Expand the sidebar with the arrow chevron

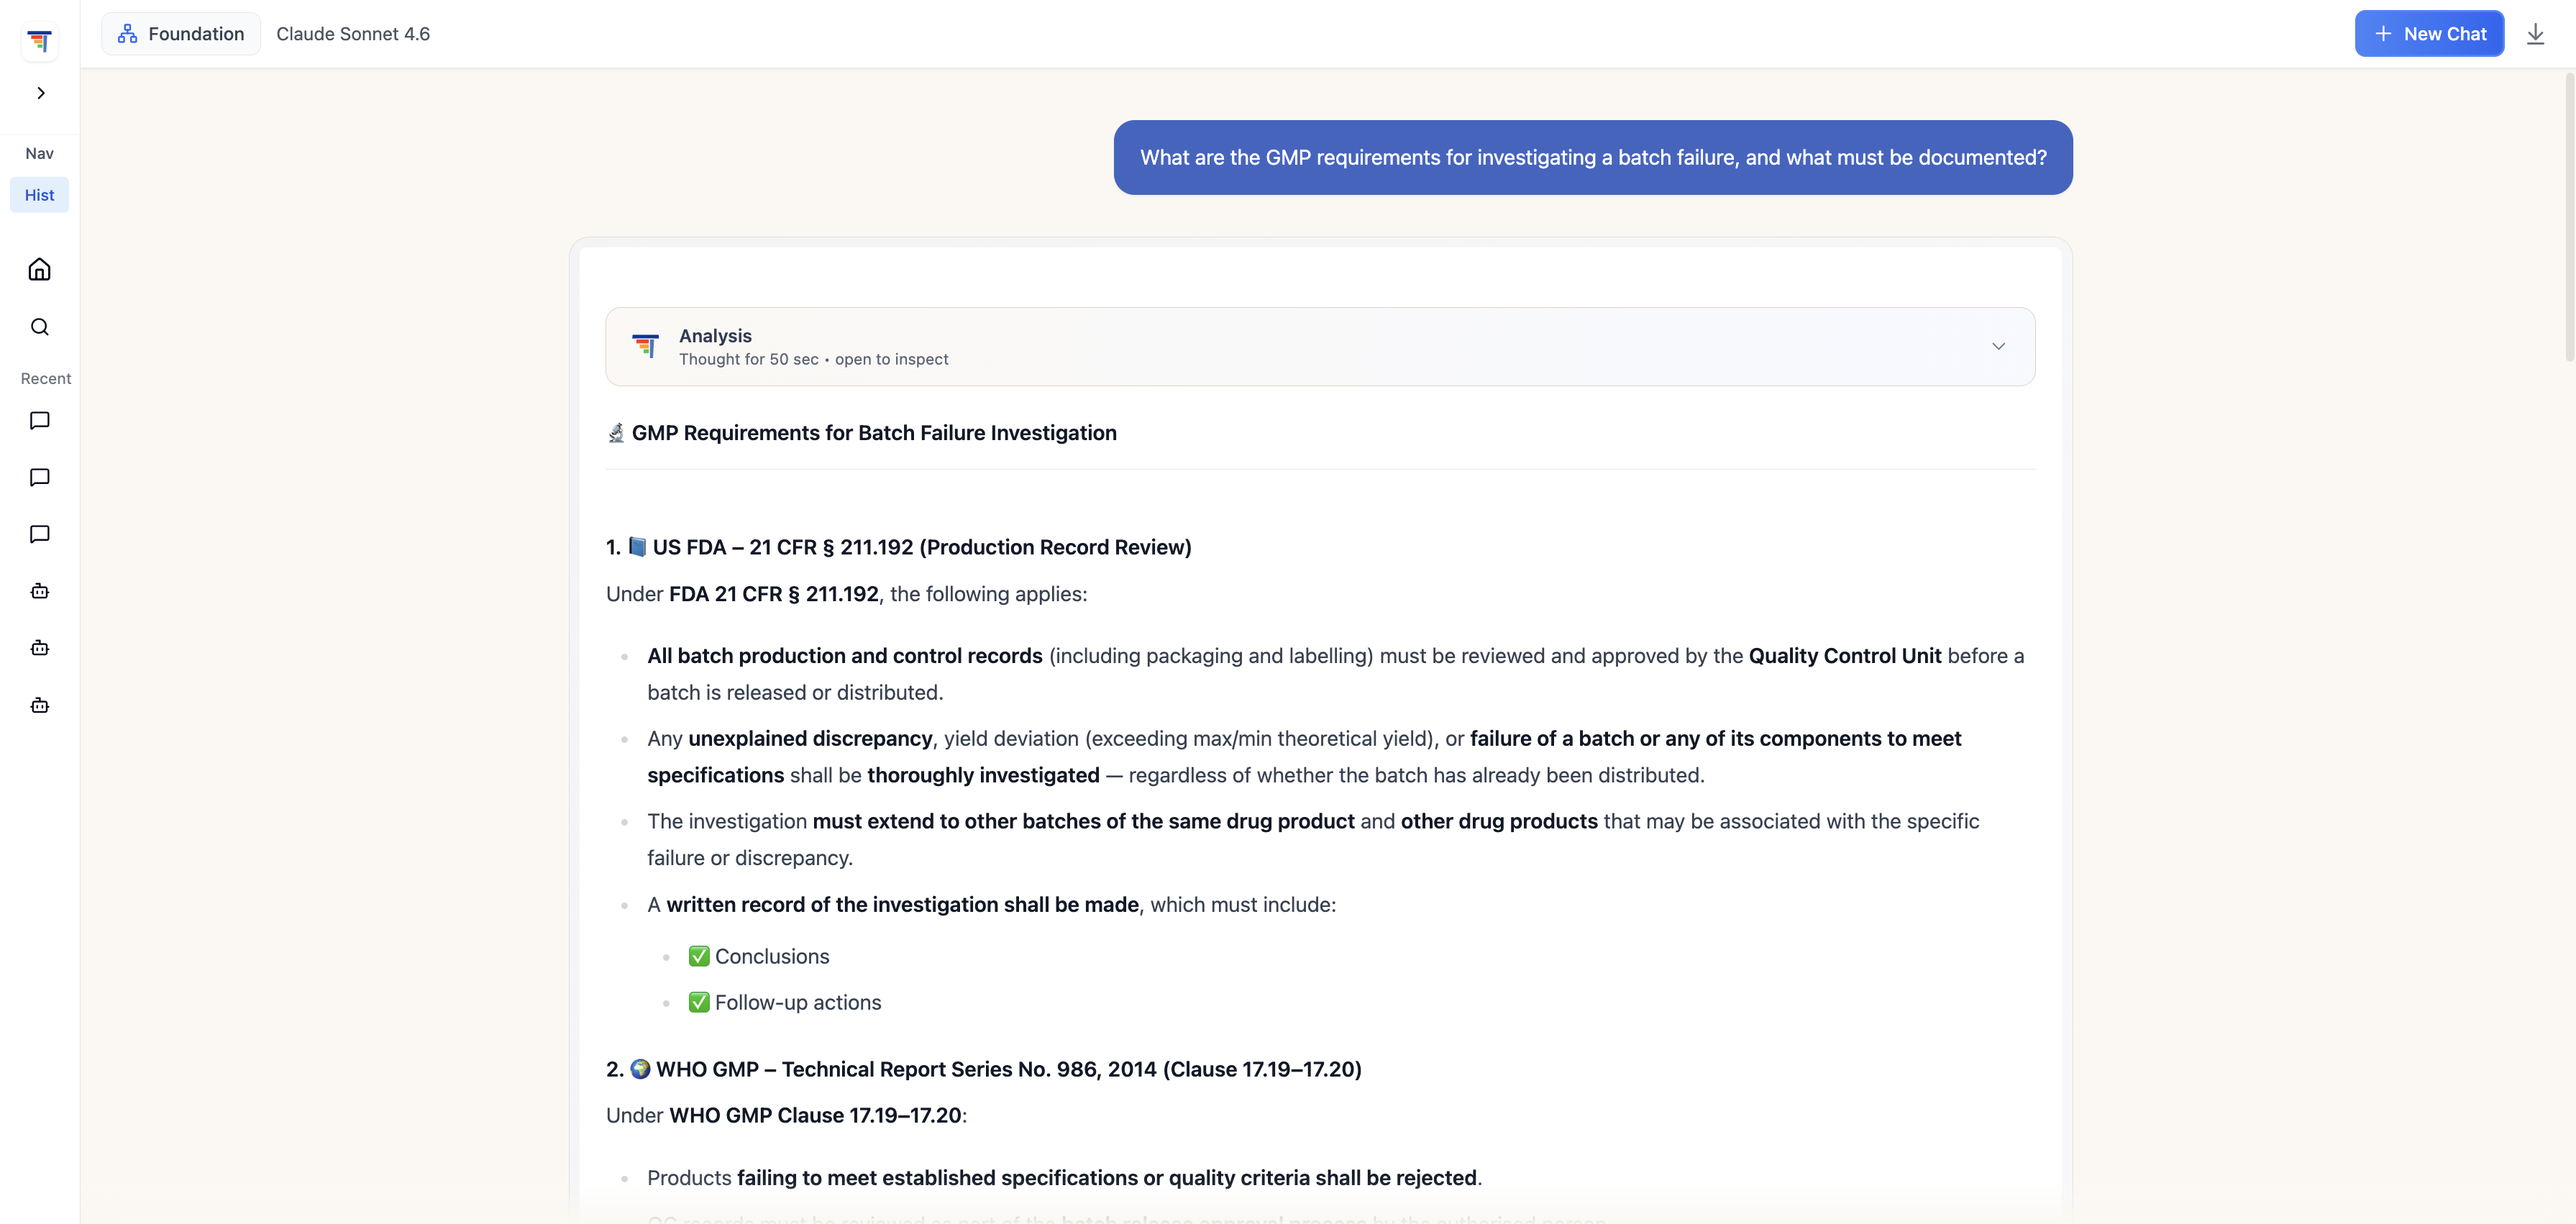40,93
